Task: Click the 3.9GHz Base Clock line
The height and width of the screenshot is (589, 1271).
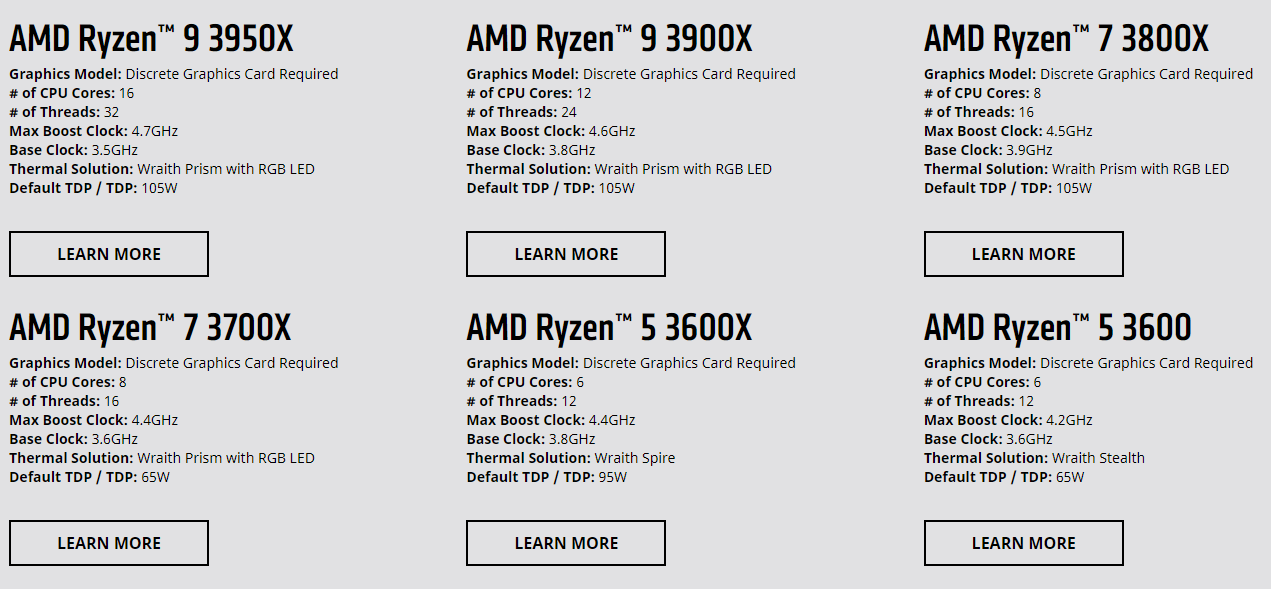Action: coord(988,150)
